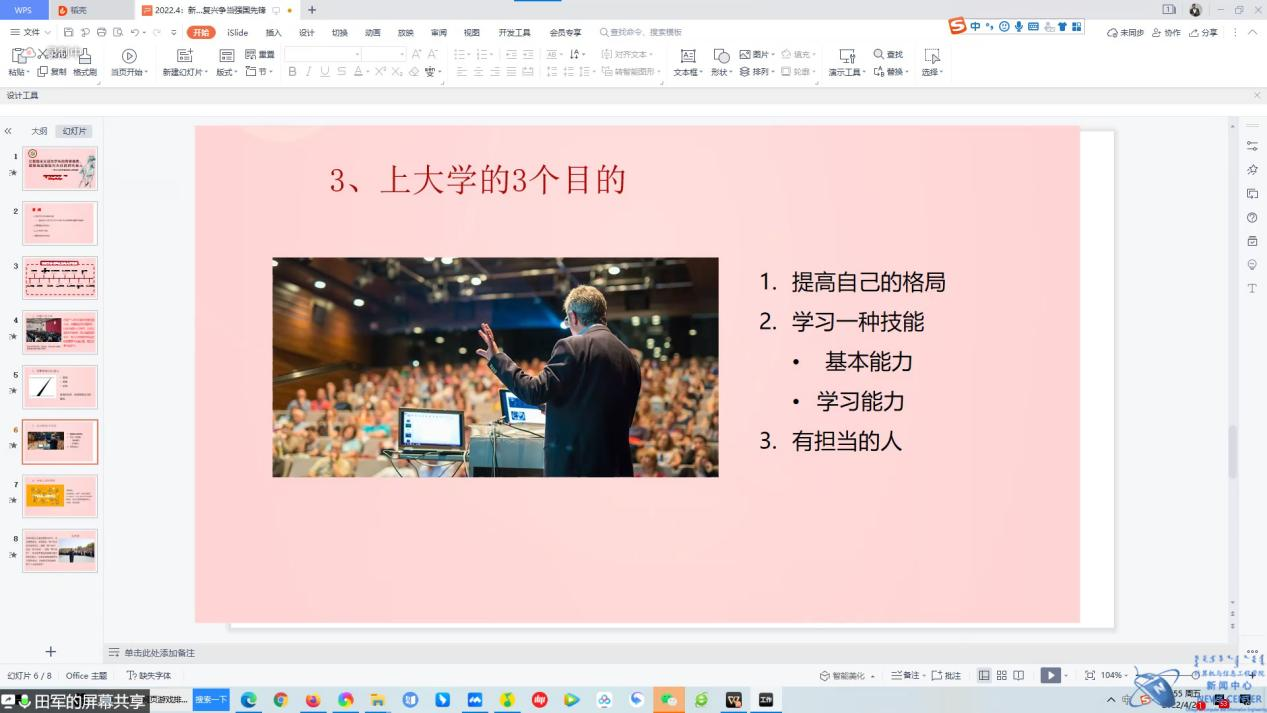This screenshot has height=713, width=1267.
Task: Click the Save icon in quick toolbar
Action: [68, 33]
